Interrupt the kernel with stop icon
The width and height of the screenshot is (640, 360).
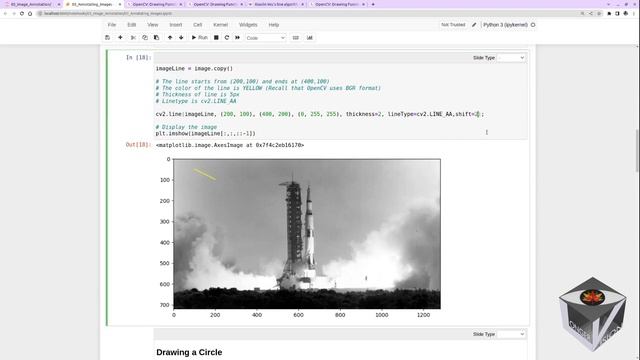(216, 38)
